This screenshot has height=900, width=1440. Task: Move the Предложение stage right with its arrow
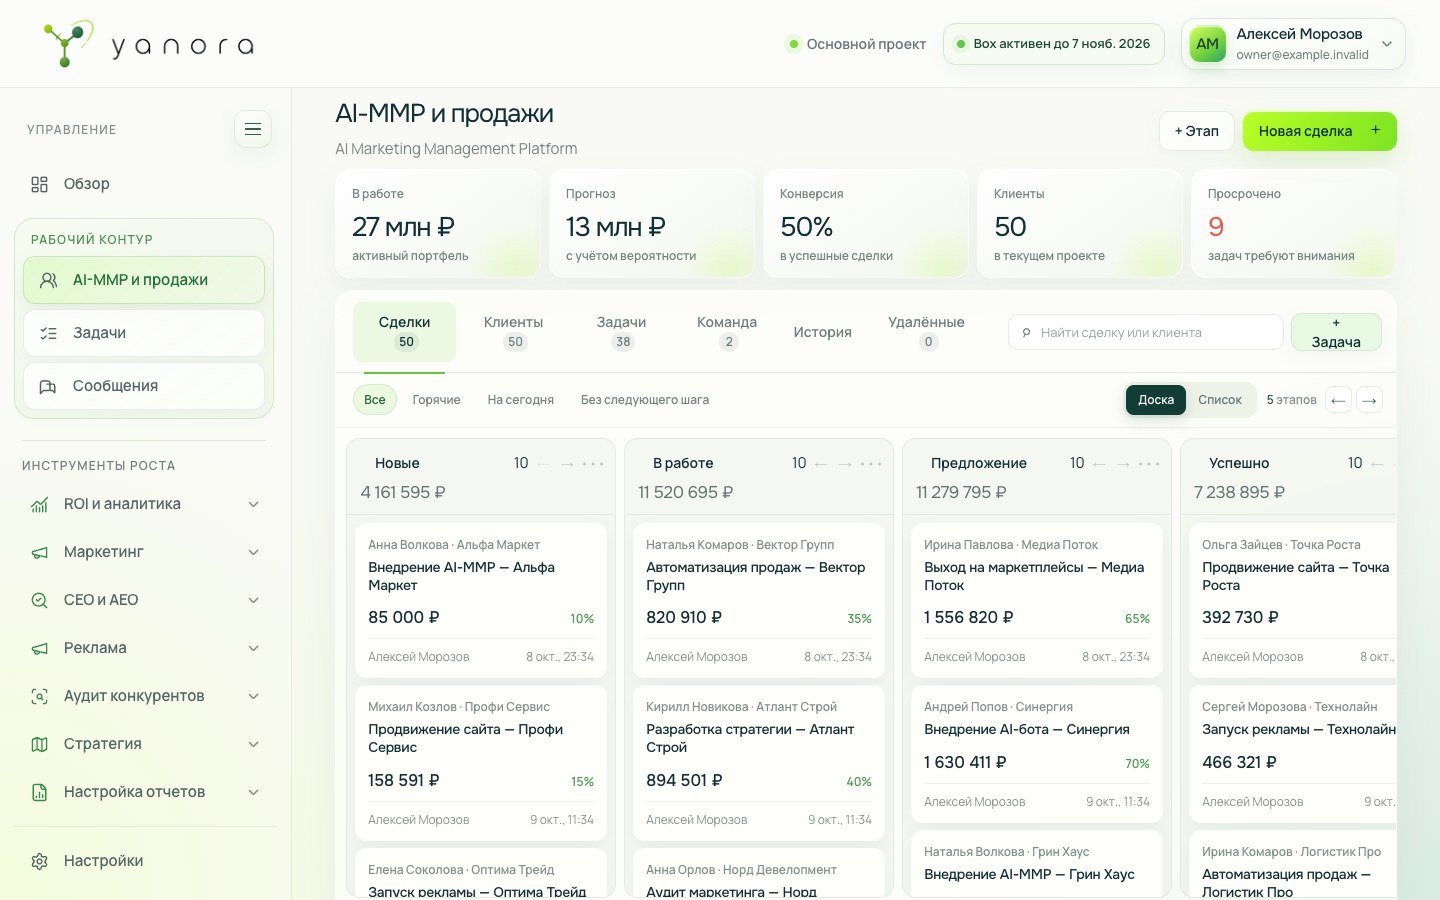[x=1123, y=463]
